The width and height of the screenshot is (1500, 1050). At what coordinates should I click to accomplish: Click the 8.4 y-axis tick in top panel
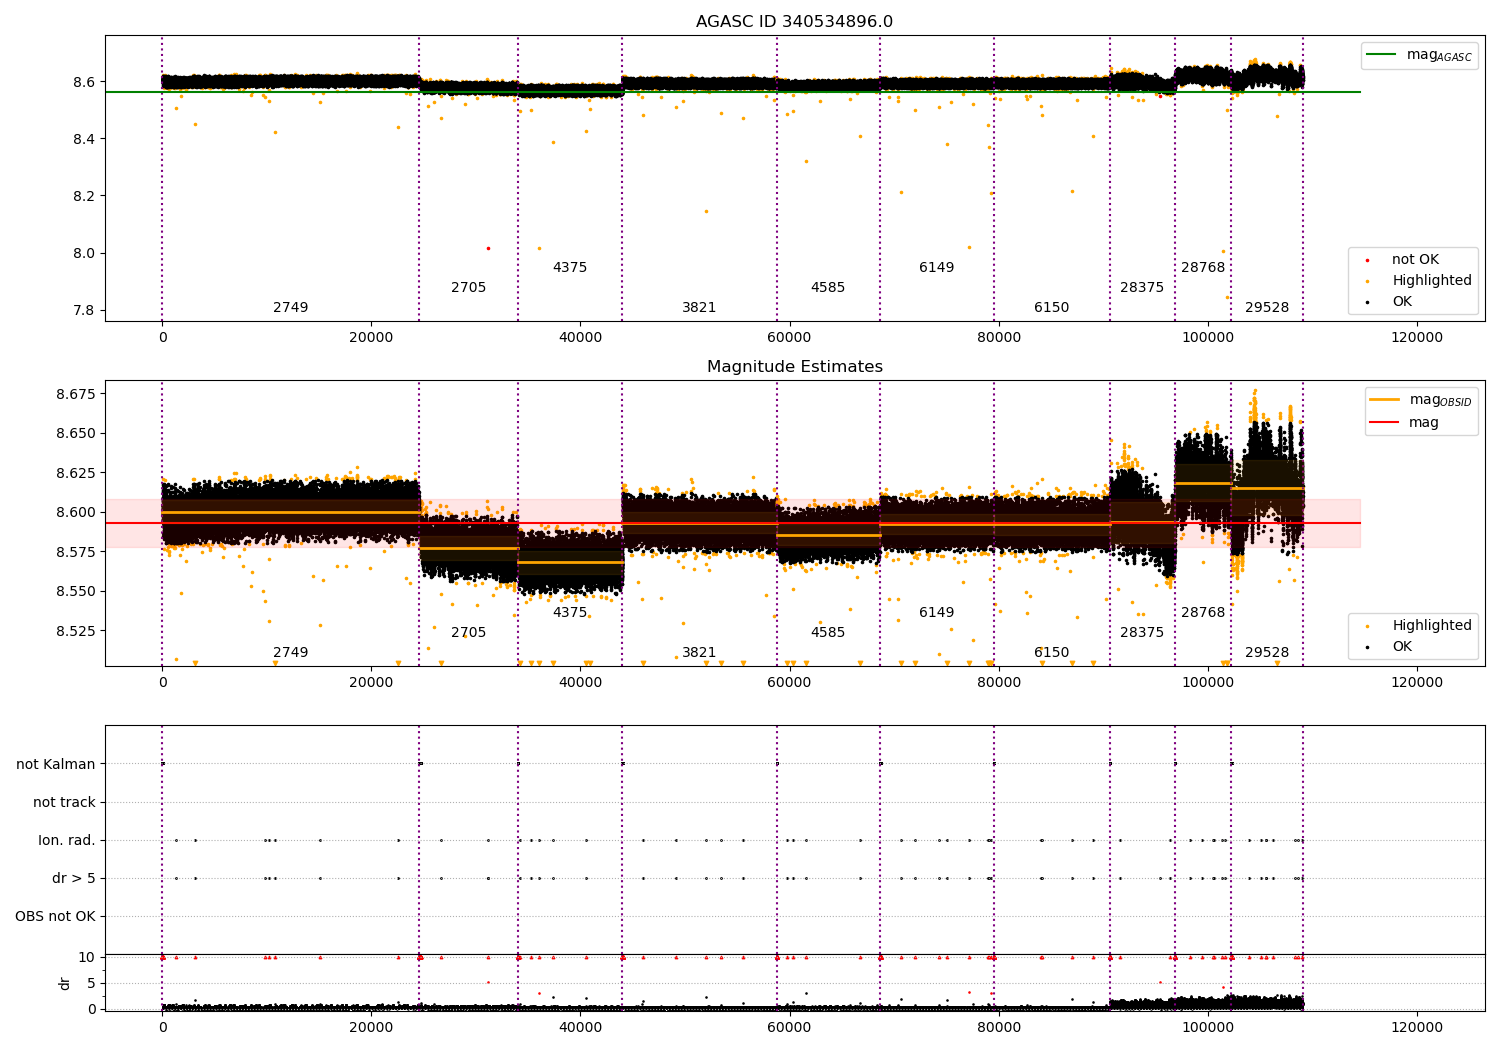click(x=84, y=139)
